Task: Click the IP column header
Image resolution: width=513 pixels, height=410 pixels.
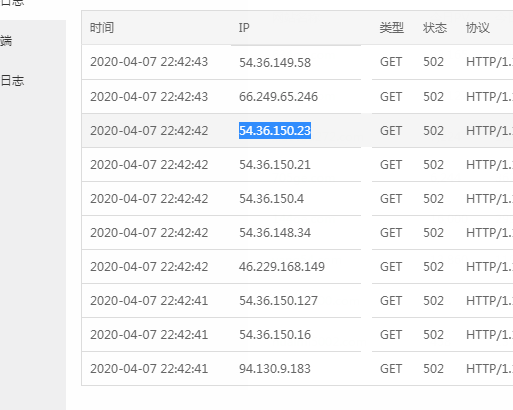Action: [x=244, y=28]
